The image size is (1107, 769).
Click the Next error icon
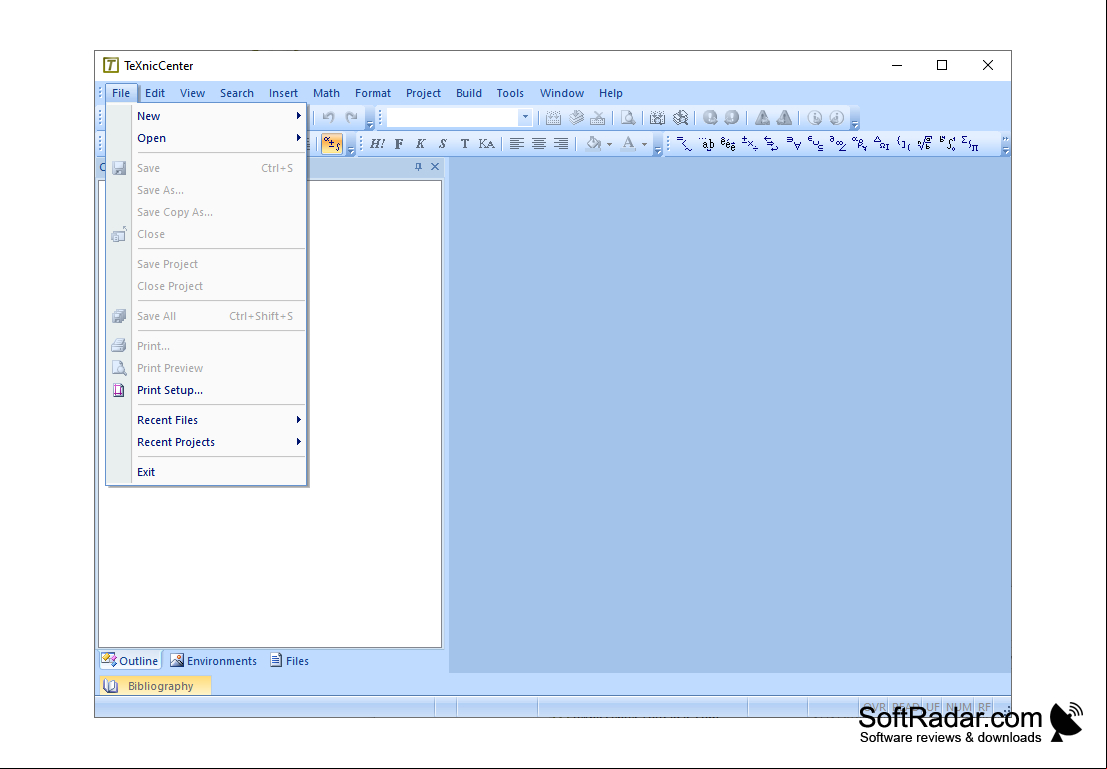tap(710, 118)
